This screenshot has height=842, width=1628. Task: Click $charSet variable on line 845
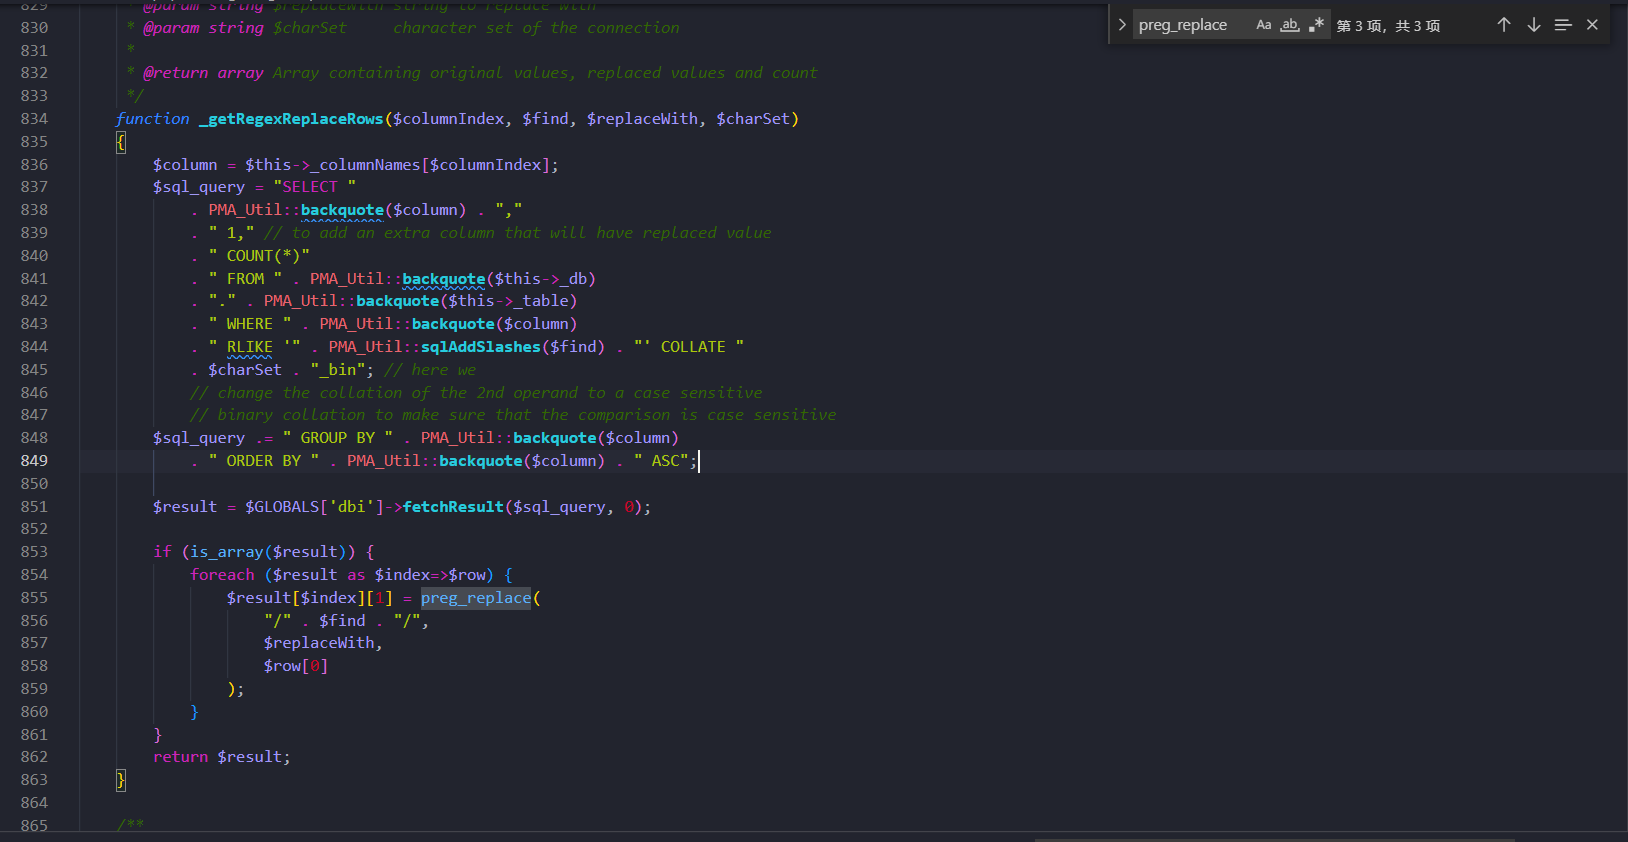(x=245, y=370)
